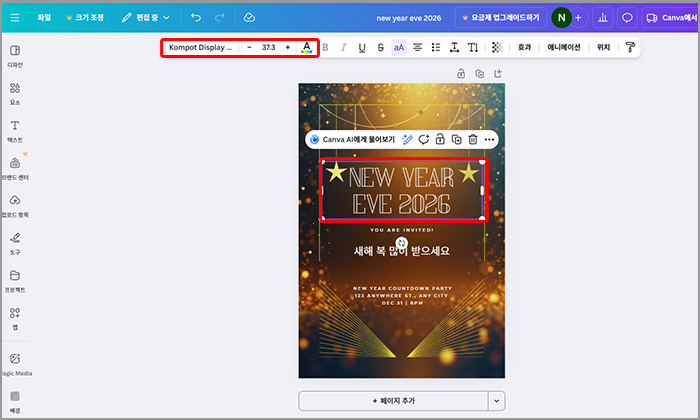
Task: Click the rotate handle under the title
Action: [402, 243]
